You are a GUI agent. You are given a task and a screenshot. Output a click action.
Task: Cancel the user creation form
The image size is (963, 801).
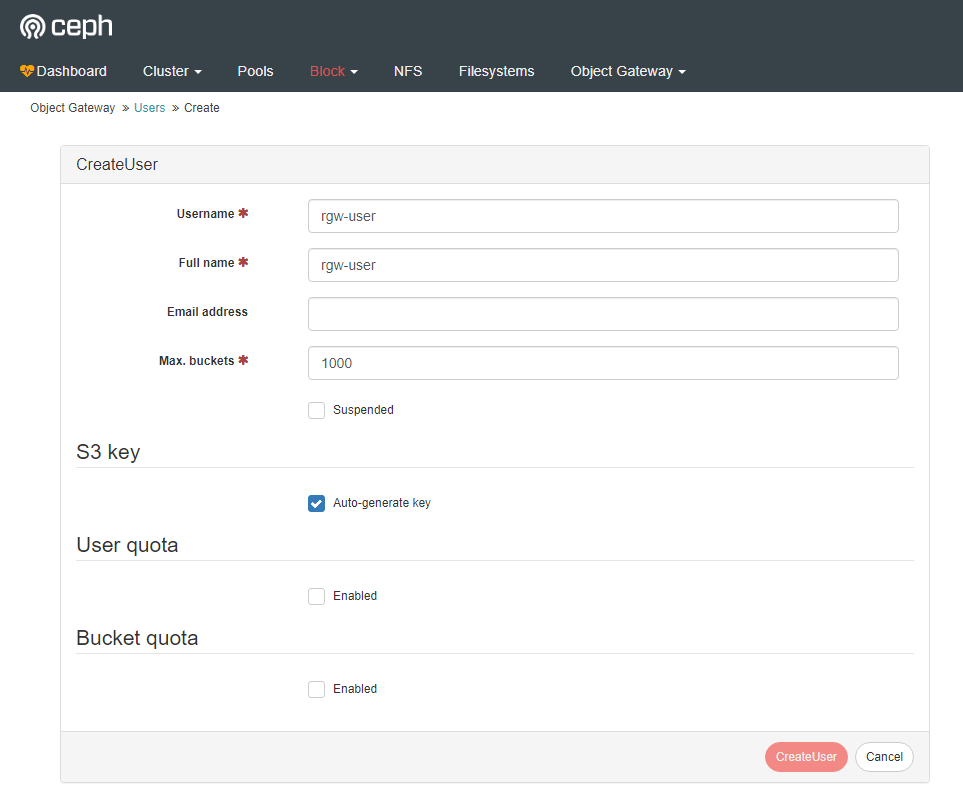click(x=884, y=757)
